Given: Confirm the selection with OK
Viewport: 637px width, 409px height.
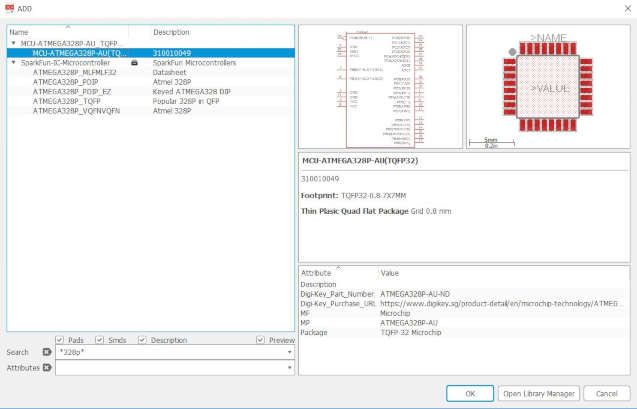Looking at the screenshot, I should tap(470, 394).
